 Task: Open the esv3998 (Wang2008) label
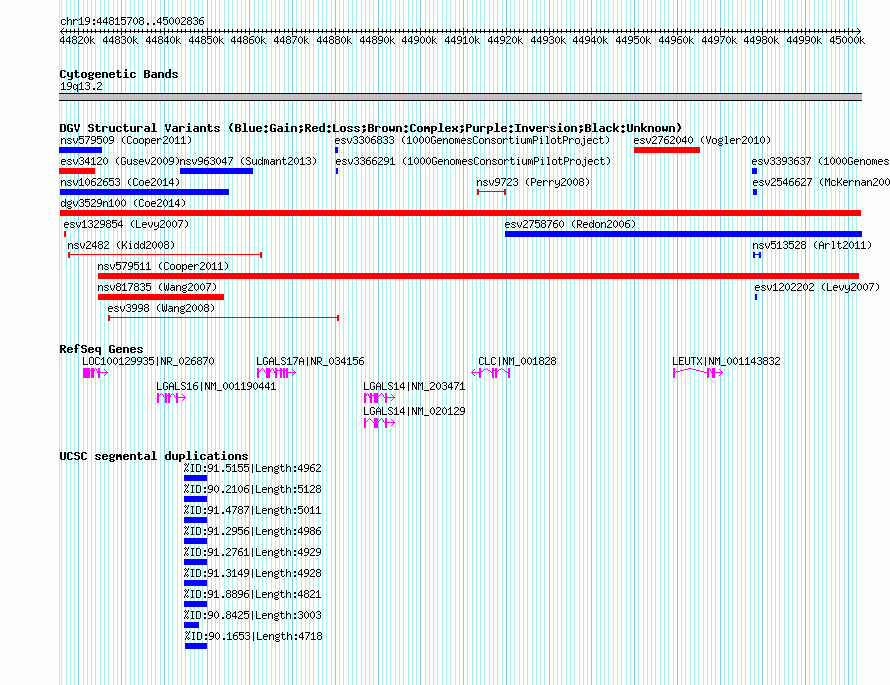pos(161,308)
